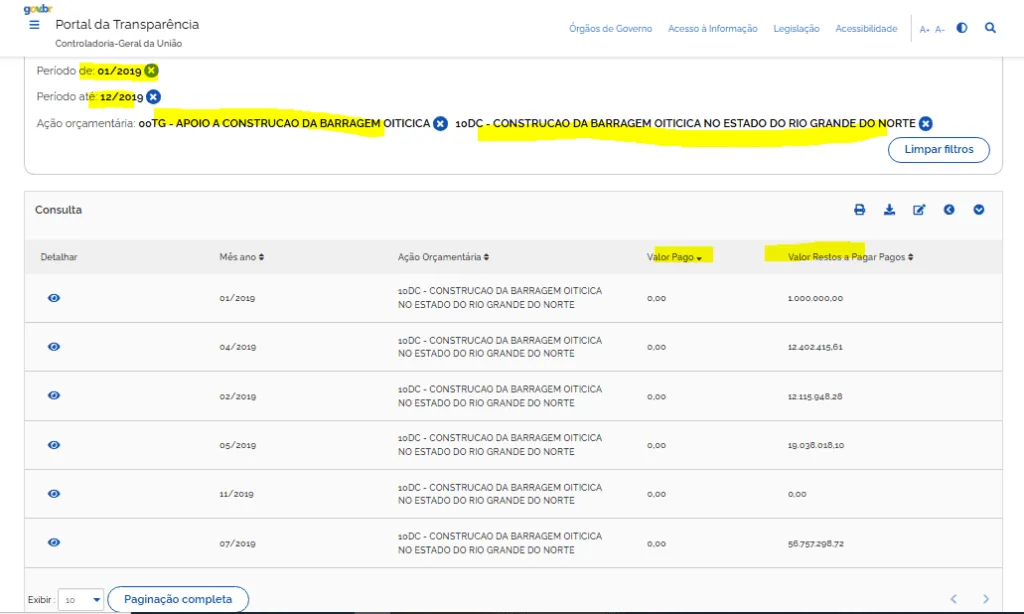Click the left-arrow circle icon in Consulta

click(x=949, y=210)
